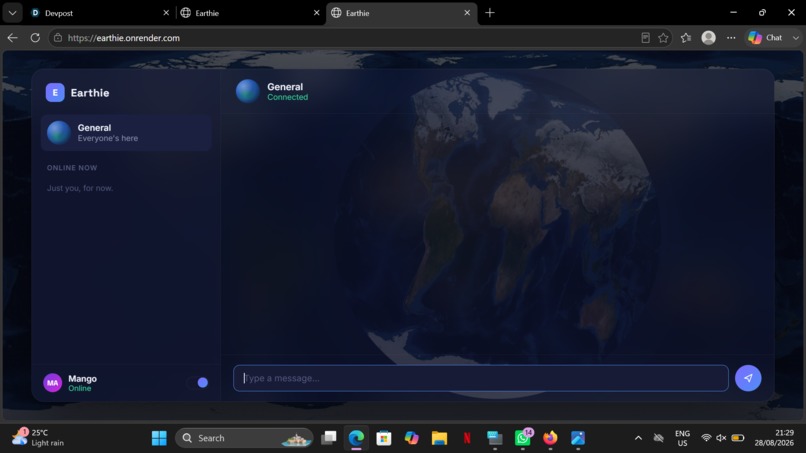This screenshot has height=453, width=806.
Task: View site information lock icon
Action: pos(58,38)
